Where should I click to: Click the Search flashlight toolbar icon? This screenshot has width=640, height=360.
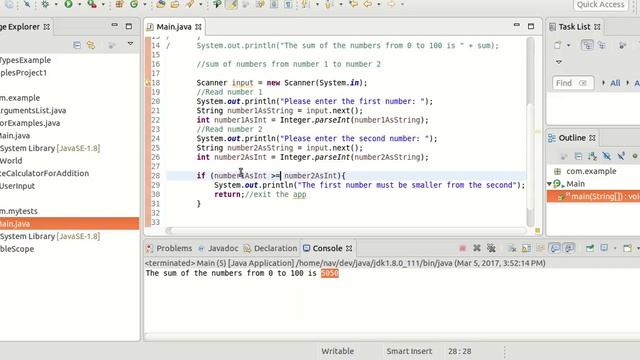[189, 4]
